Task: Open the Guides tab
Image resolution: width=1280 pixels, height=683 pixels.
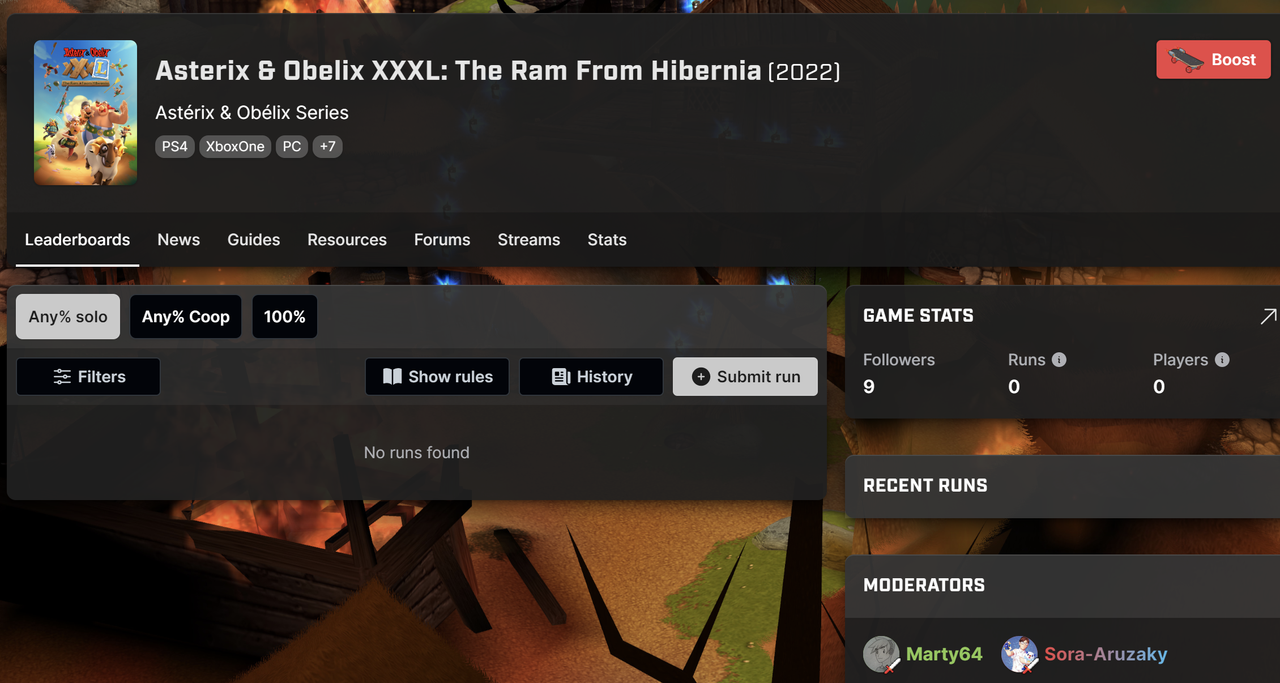Action: 254,240
